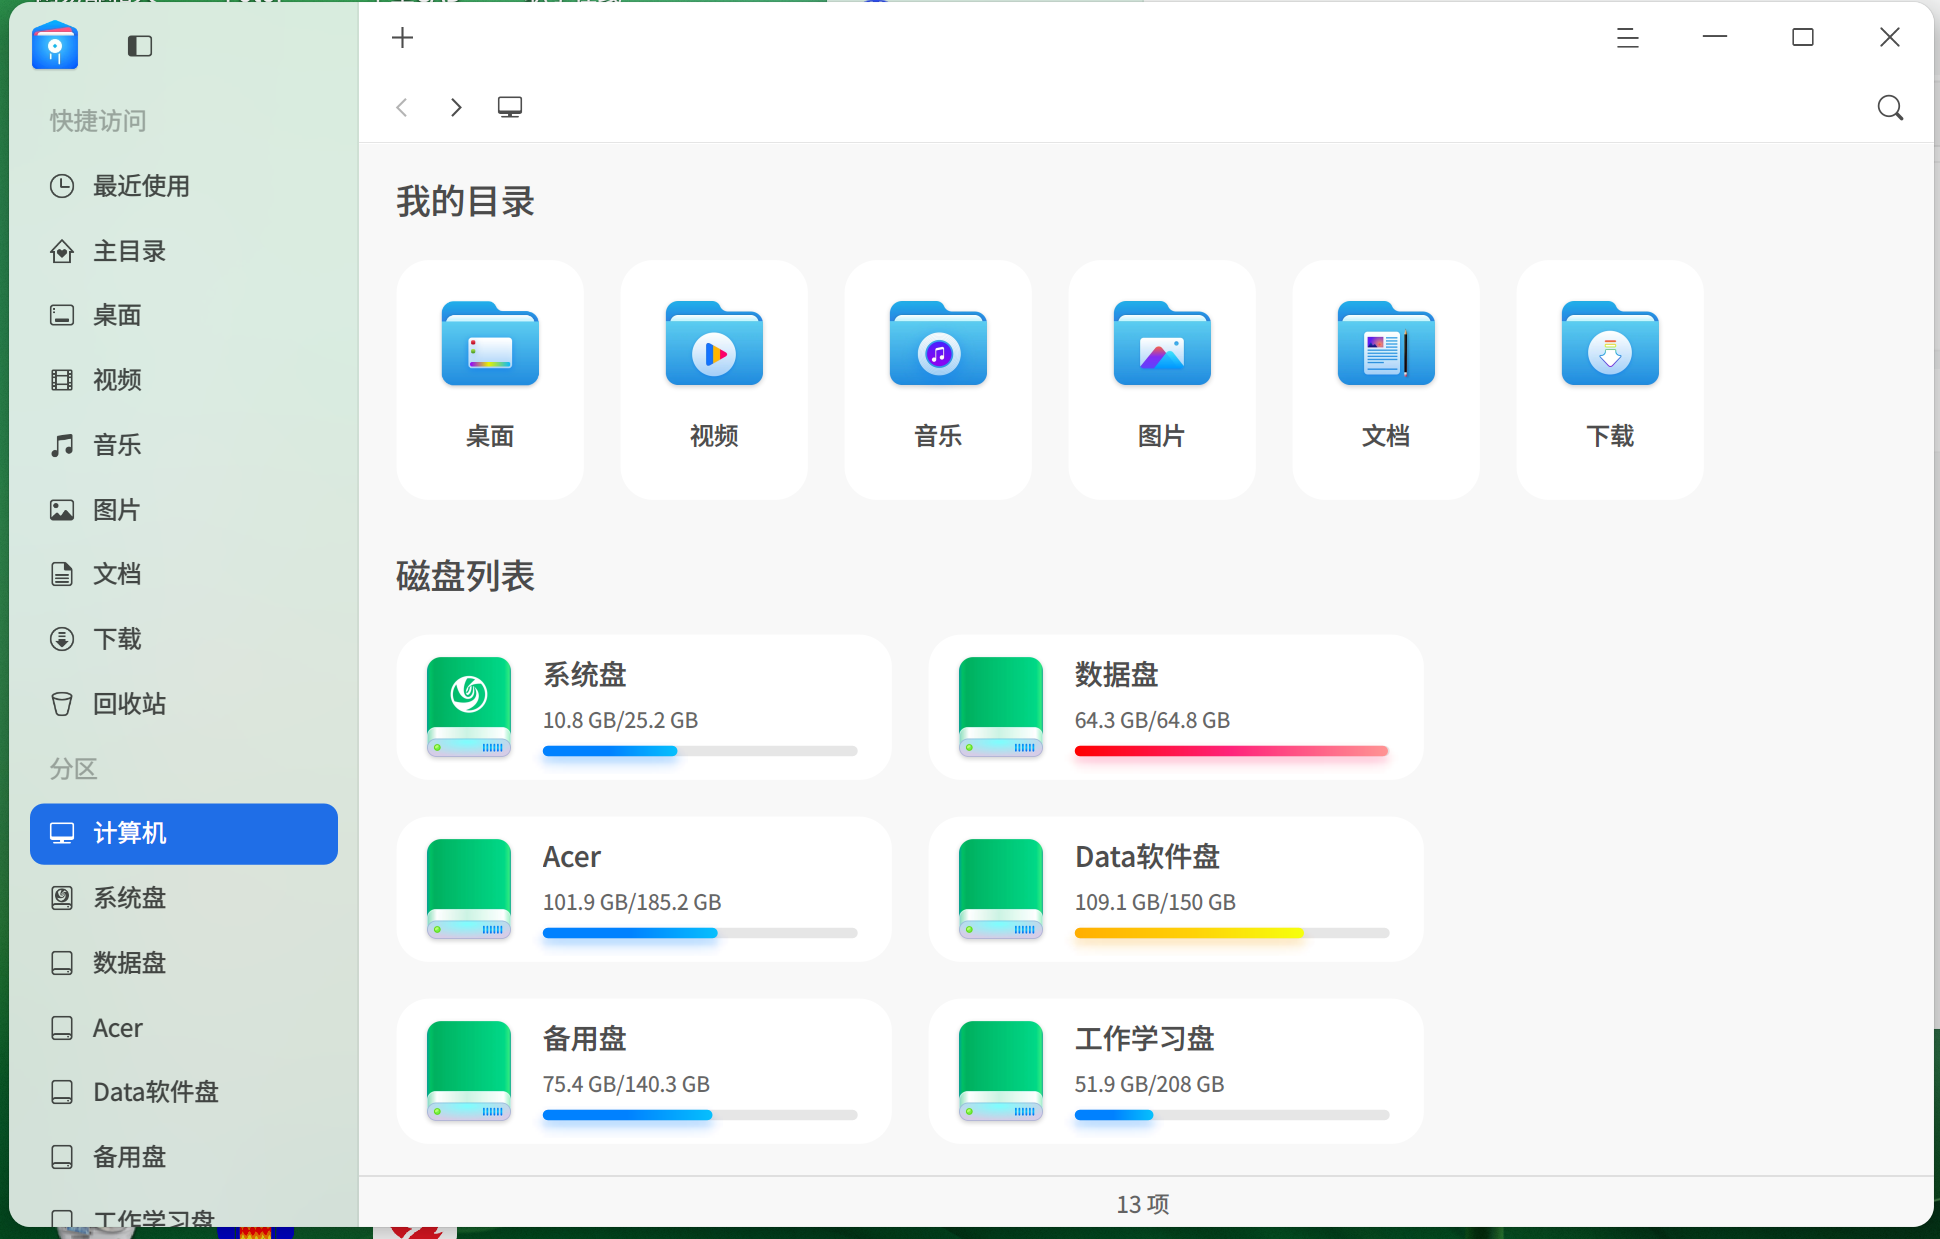Click the search magnifier icon
The width and height of the screenshot is (1940, 1239).
pos(1890,107)
